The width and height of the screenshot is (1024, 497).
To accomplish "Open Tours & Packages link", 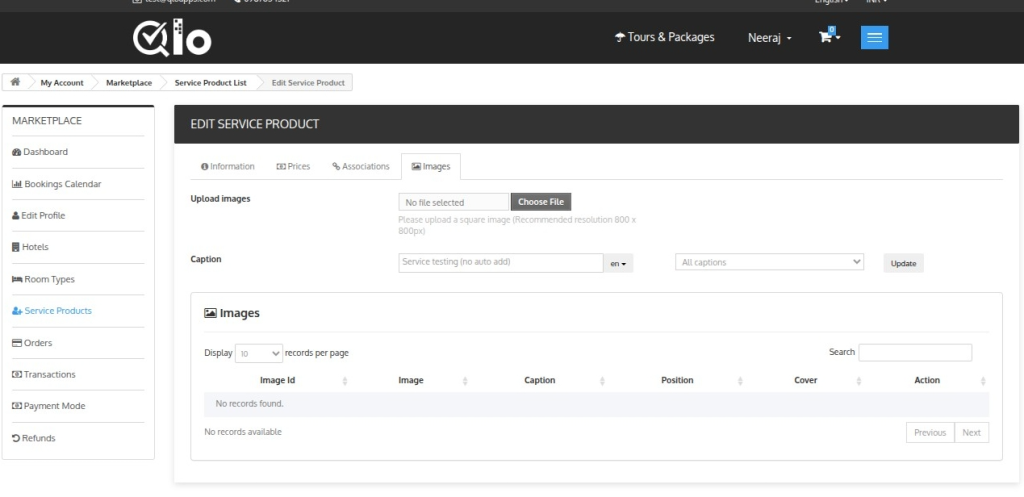I will 665,37.
